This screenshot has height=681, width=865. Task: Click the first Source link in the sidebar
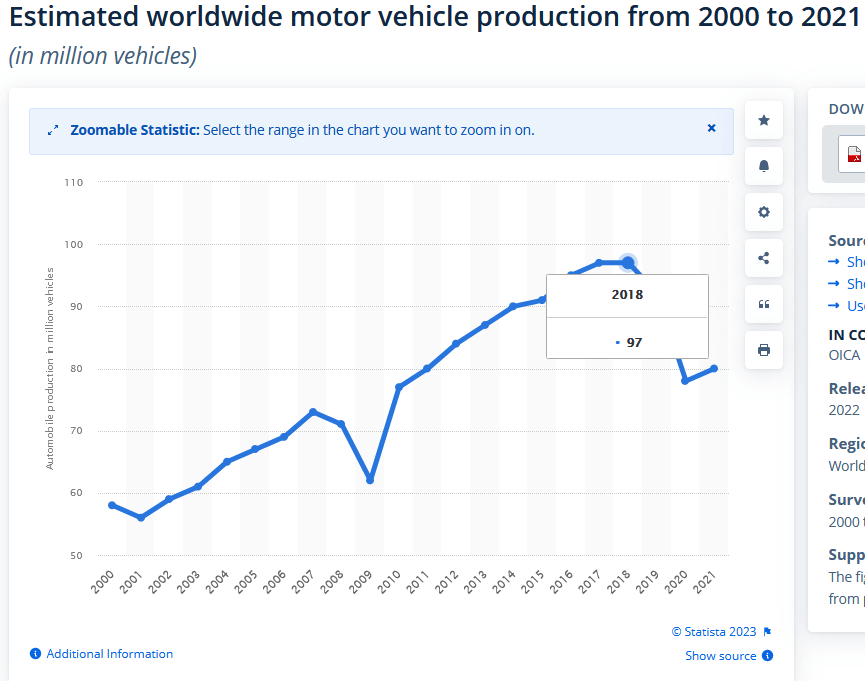point(856,261)
